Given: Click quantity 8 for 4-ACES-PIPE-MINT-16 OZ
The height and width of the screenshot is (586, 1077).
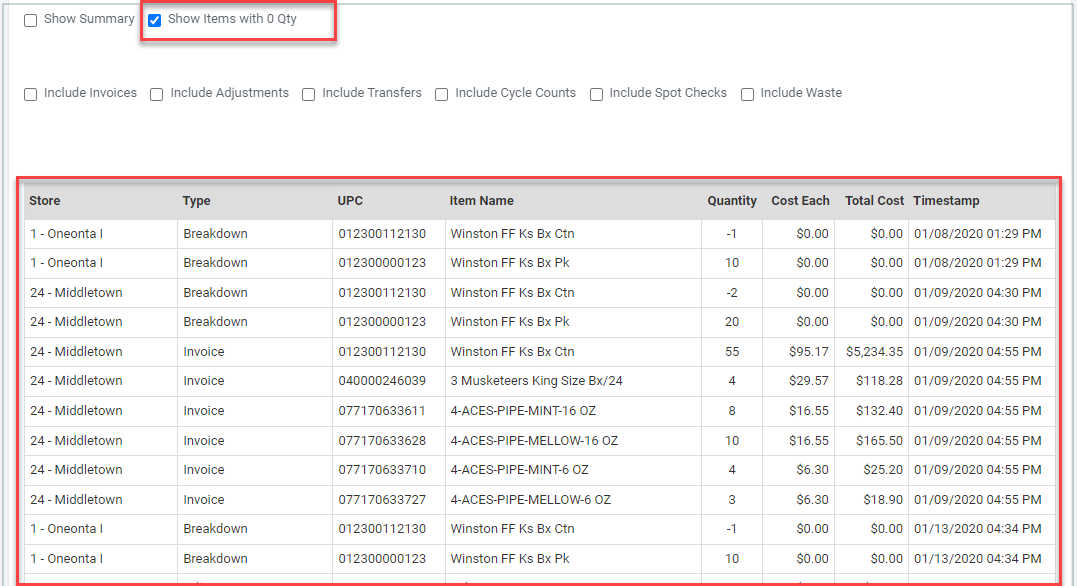Looking at the screenshot, I should pos(732,411).
